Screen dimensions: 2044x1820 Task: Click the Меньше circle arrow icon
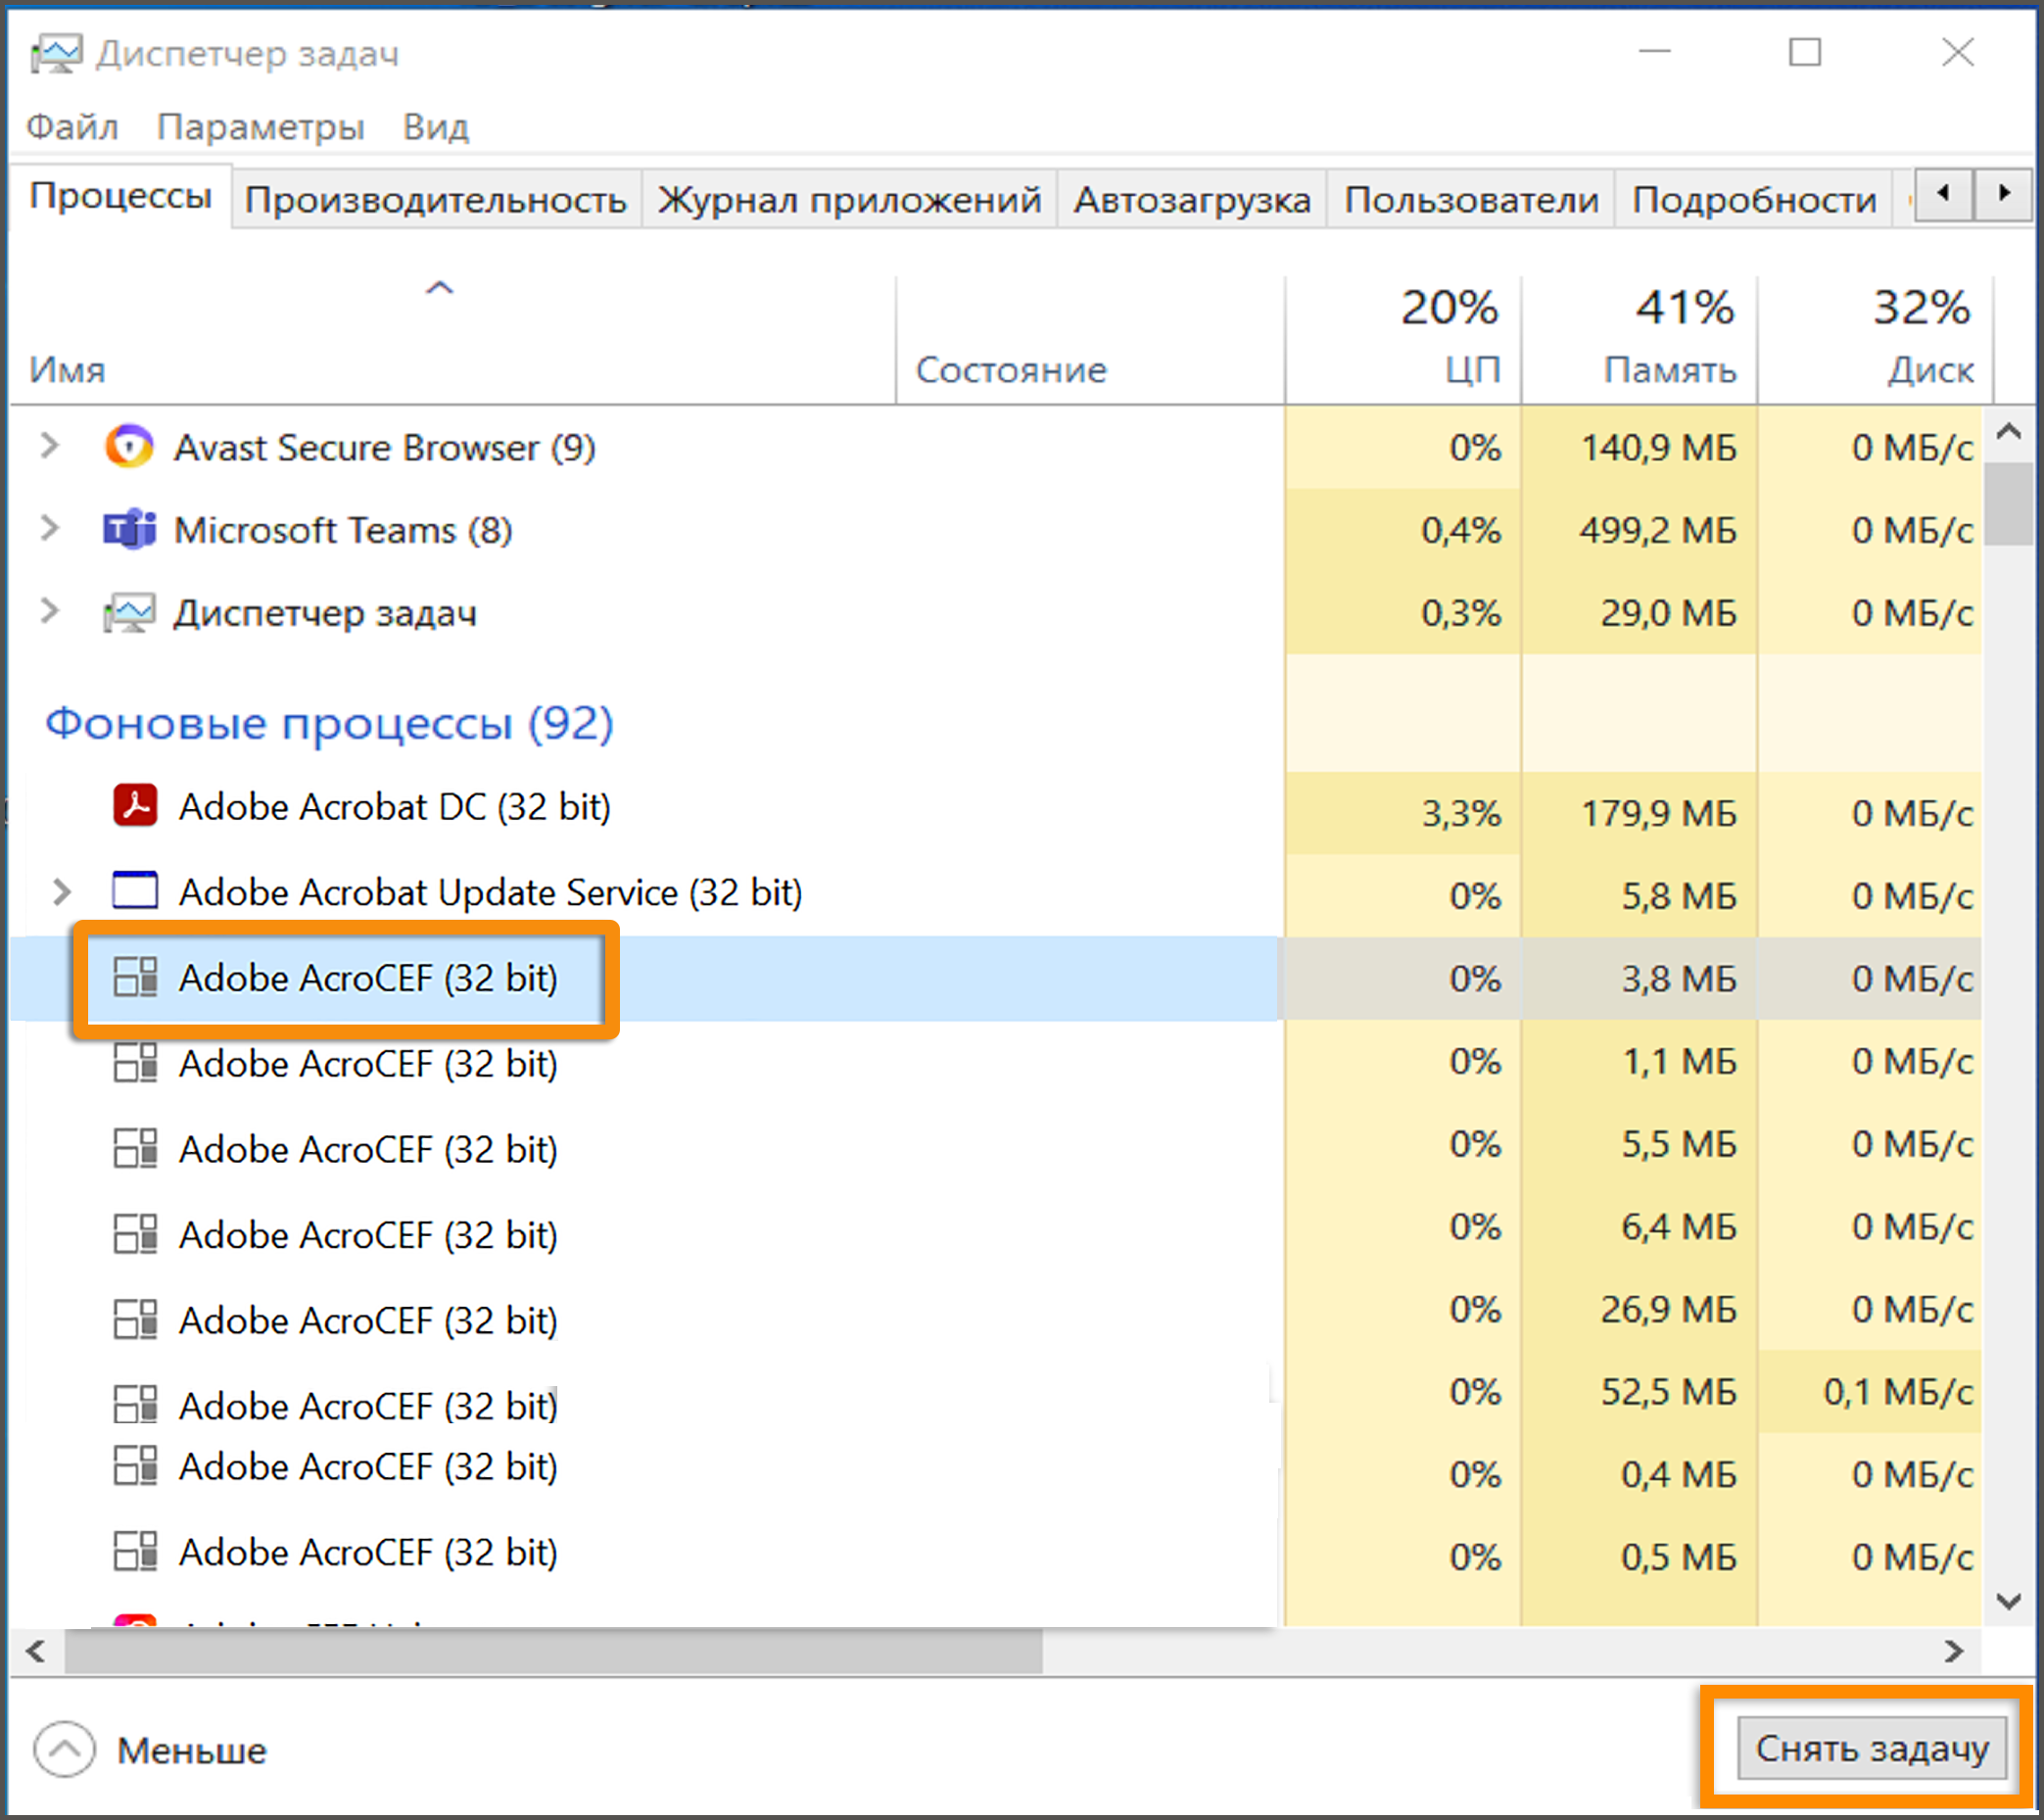click(x=64, y=1750)
